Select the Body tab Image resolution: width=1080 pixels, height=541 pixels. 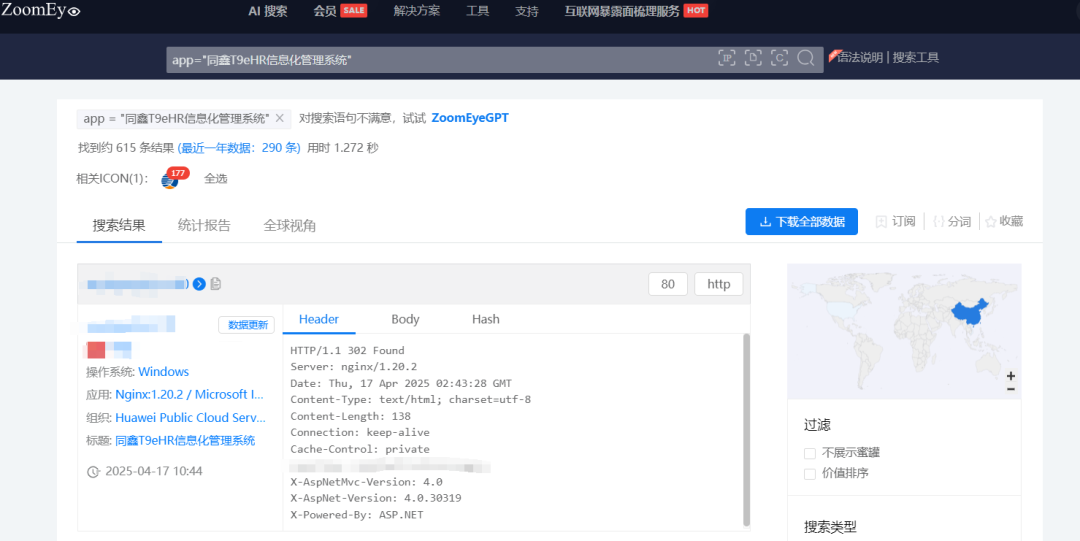[x=405, y=319]
